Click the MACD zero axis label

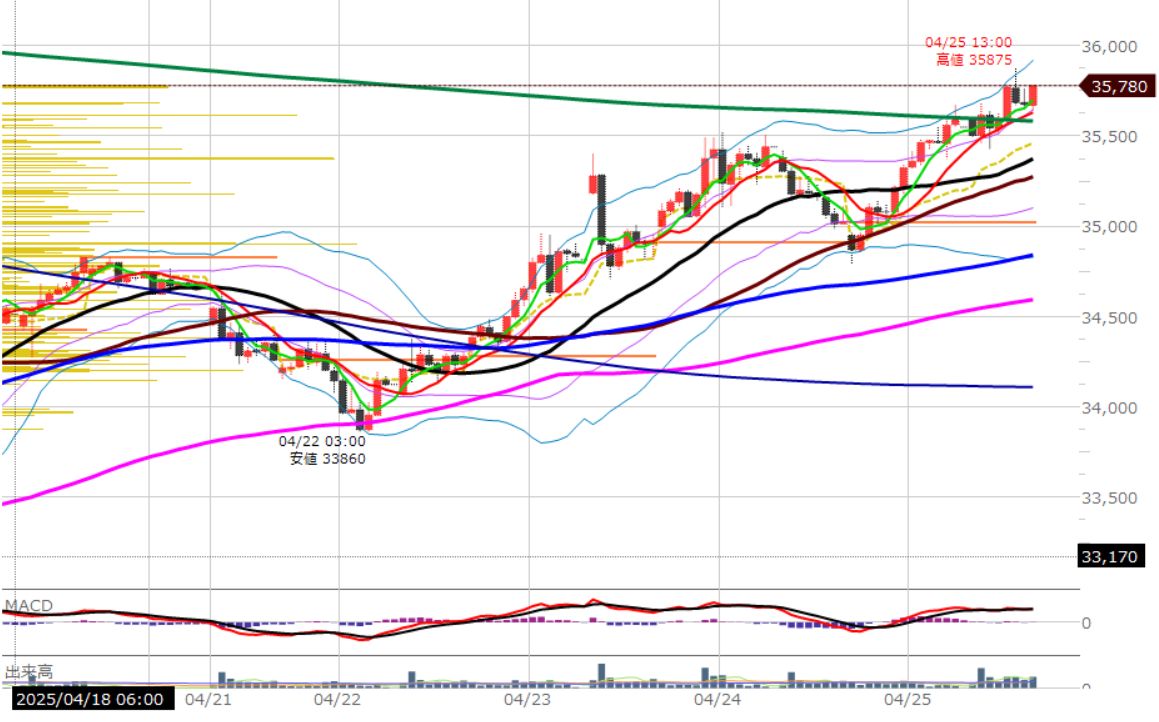(1086, 623)
